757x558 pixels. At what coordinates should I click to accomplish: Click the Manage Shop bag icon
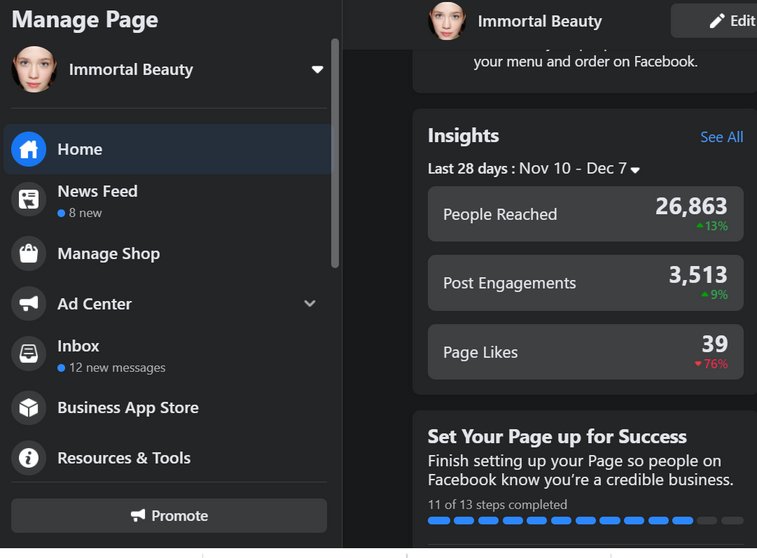(x=28, y=253)
